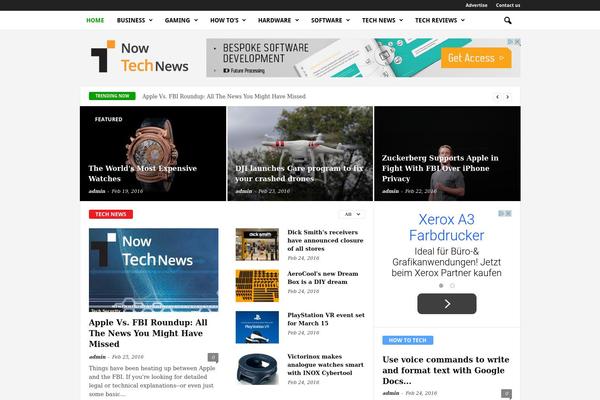This screenshot has width=600, height=400.
Task: Open the All filter dropdown in Tech News
Action: (x=352, y=214)
